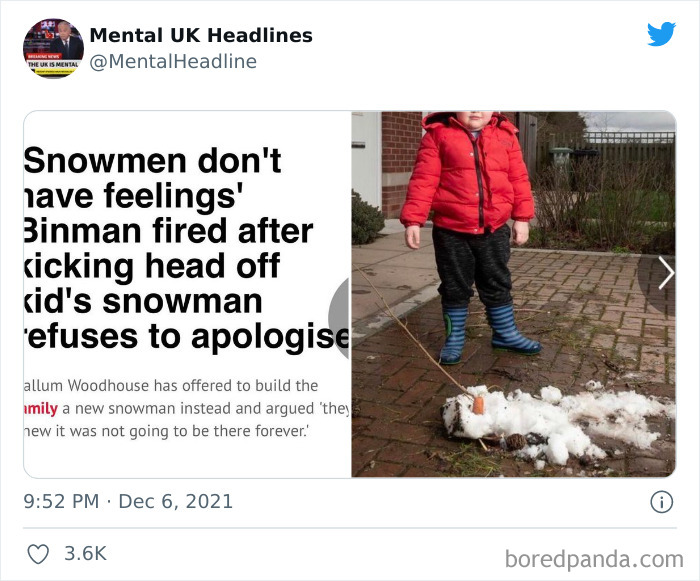Click the boy's blue striped wellington boots
700x581 pixels.
(x=489, y=333)
